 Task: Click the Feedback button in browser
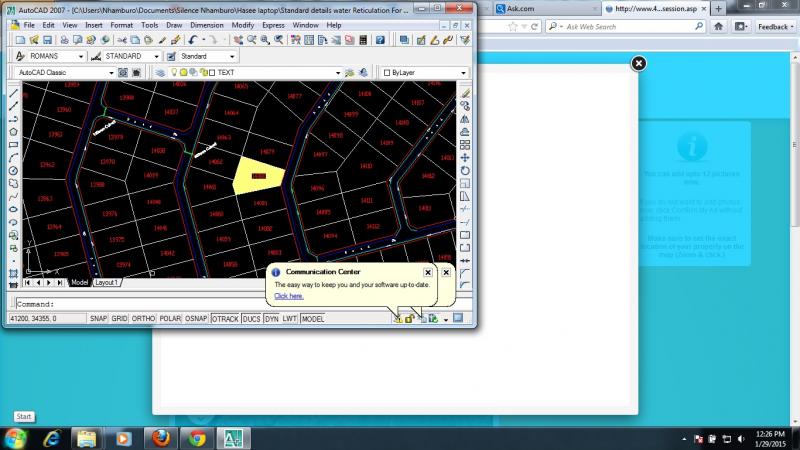coord(775,27)
